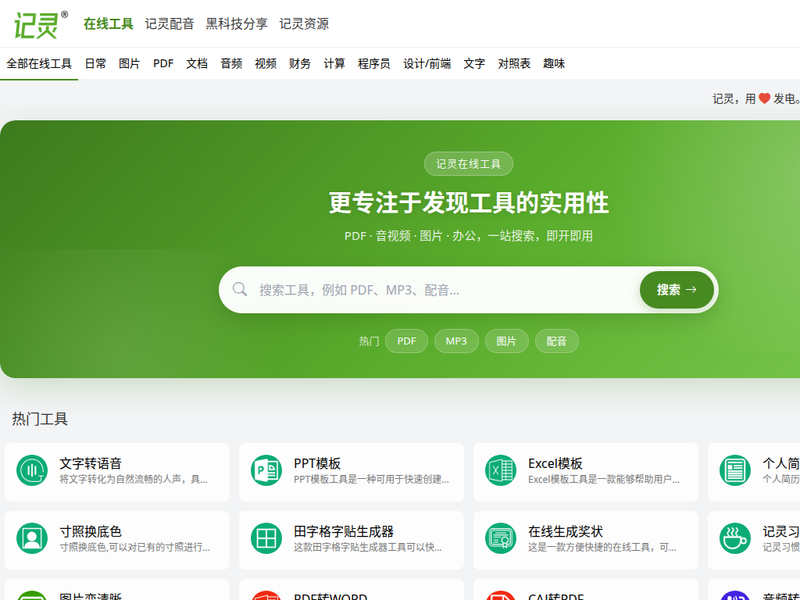This screenshot has width=800, height=600.
Task: Open the 寸照换底色 title link
Action: click(90, 531)
